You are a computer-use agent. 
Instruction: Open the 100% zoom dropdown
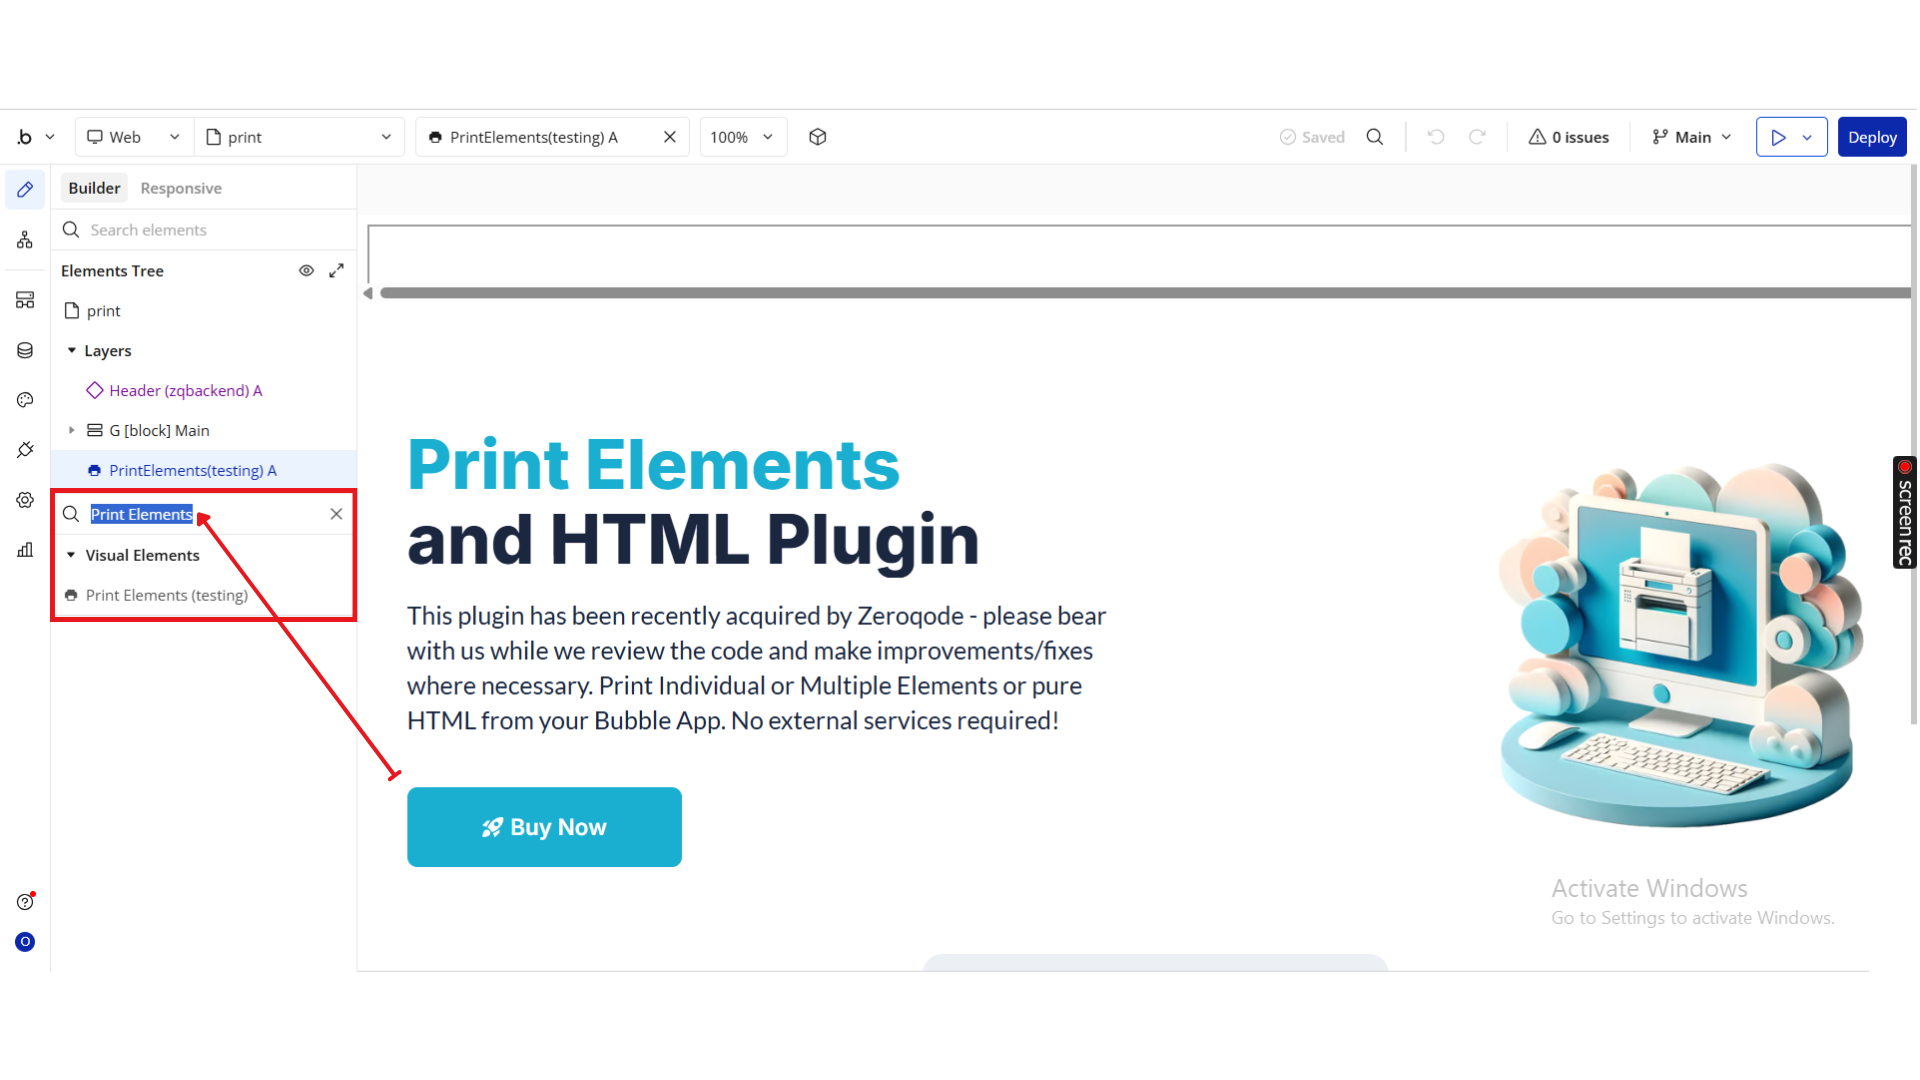[742, 137]
